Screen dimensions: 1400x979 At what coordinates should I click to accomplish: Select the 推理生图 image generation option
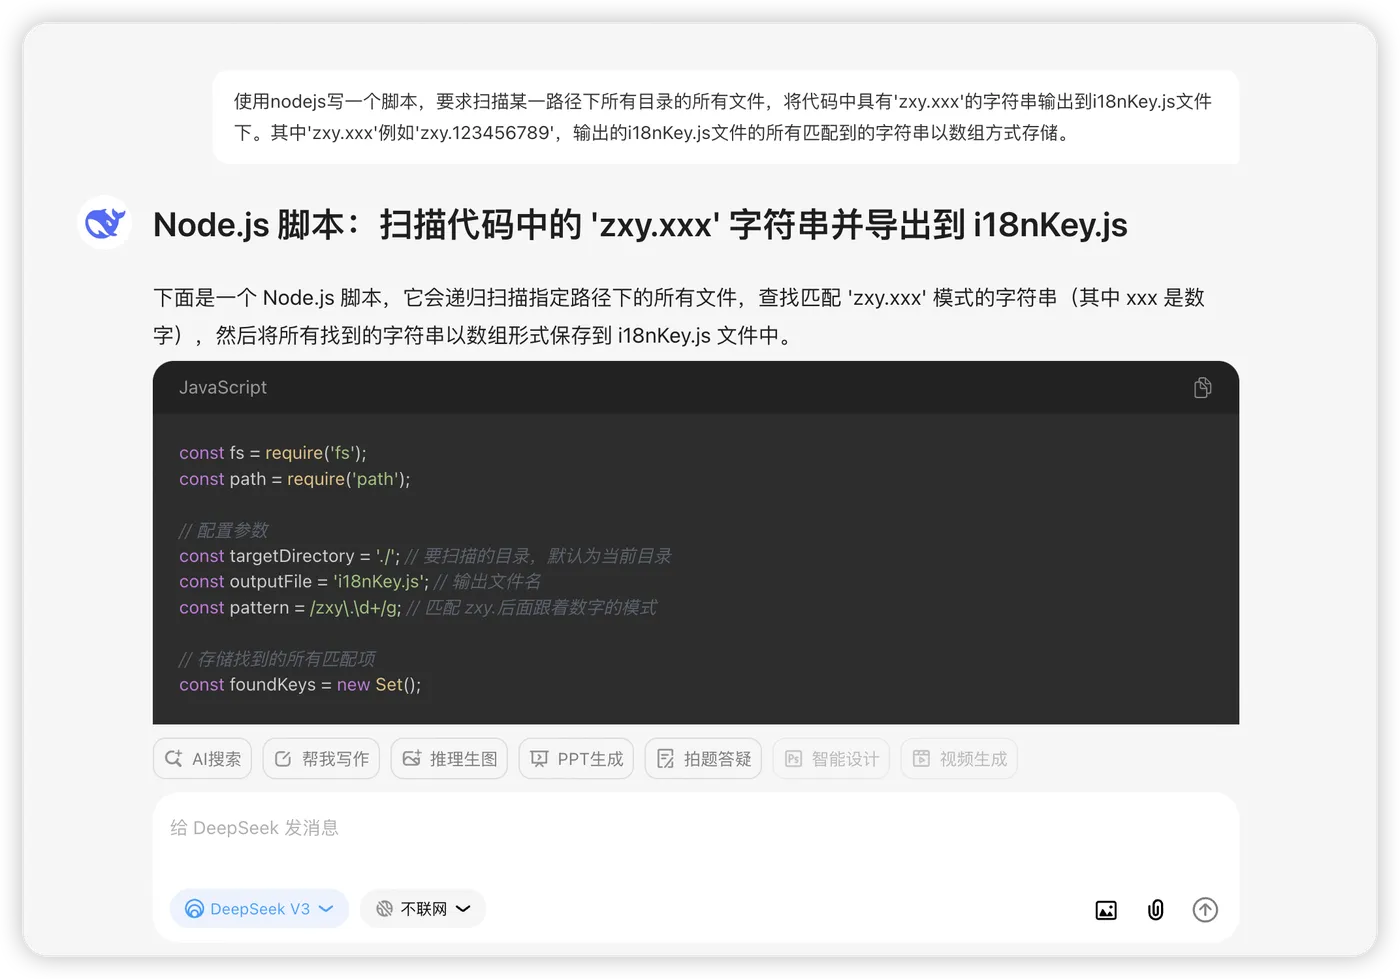point(449,759)
